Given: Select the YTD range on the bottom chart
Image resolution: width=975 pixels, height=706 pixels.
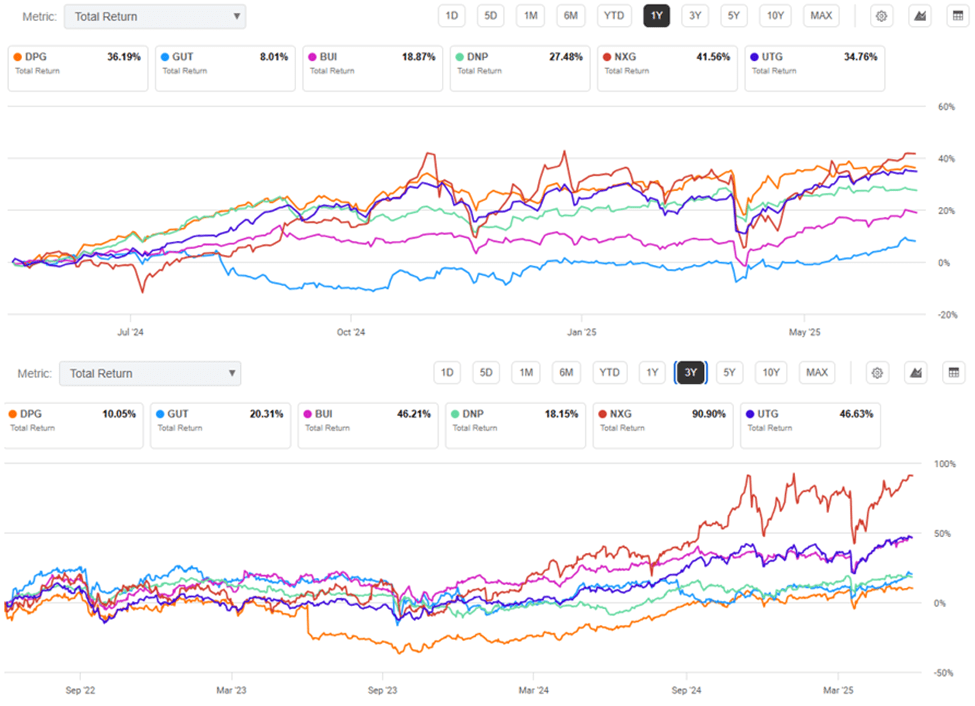Looking at the screenshot, I should (x=609, y=372).
